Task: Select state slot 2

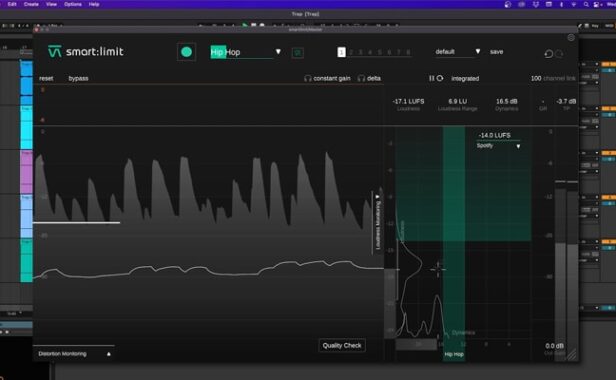Action: tap(351, 52)
